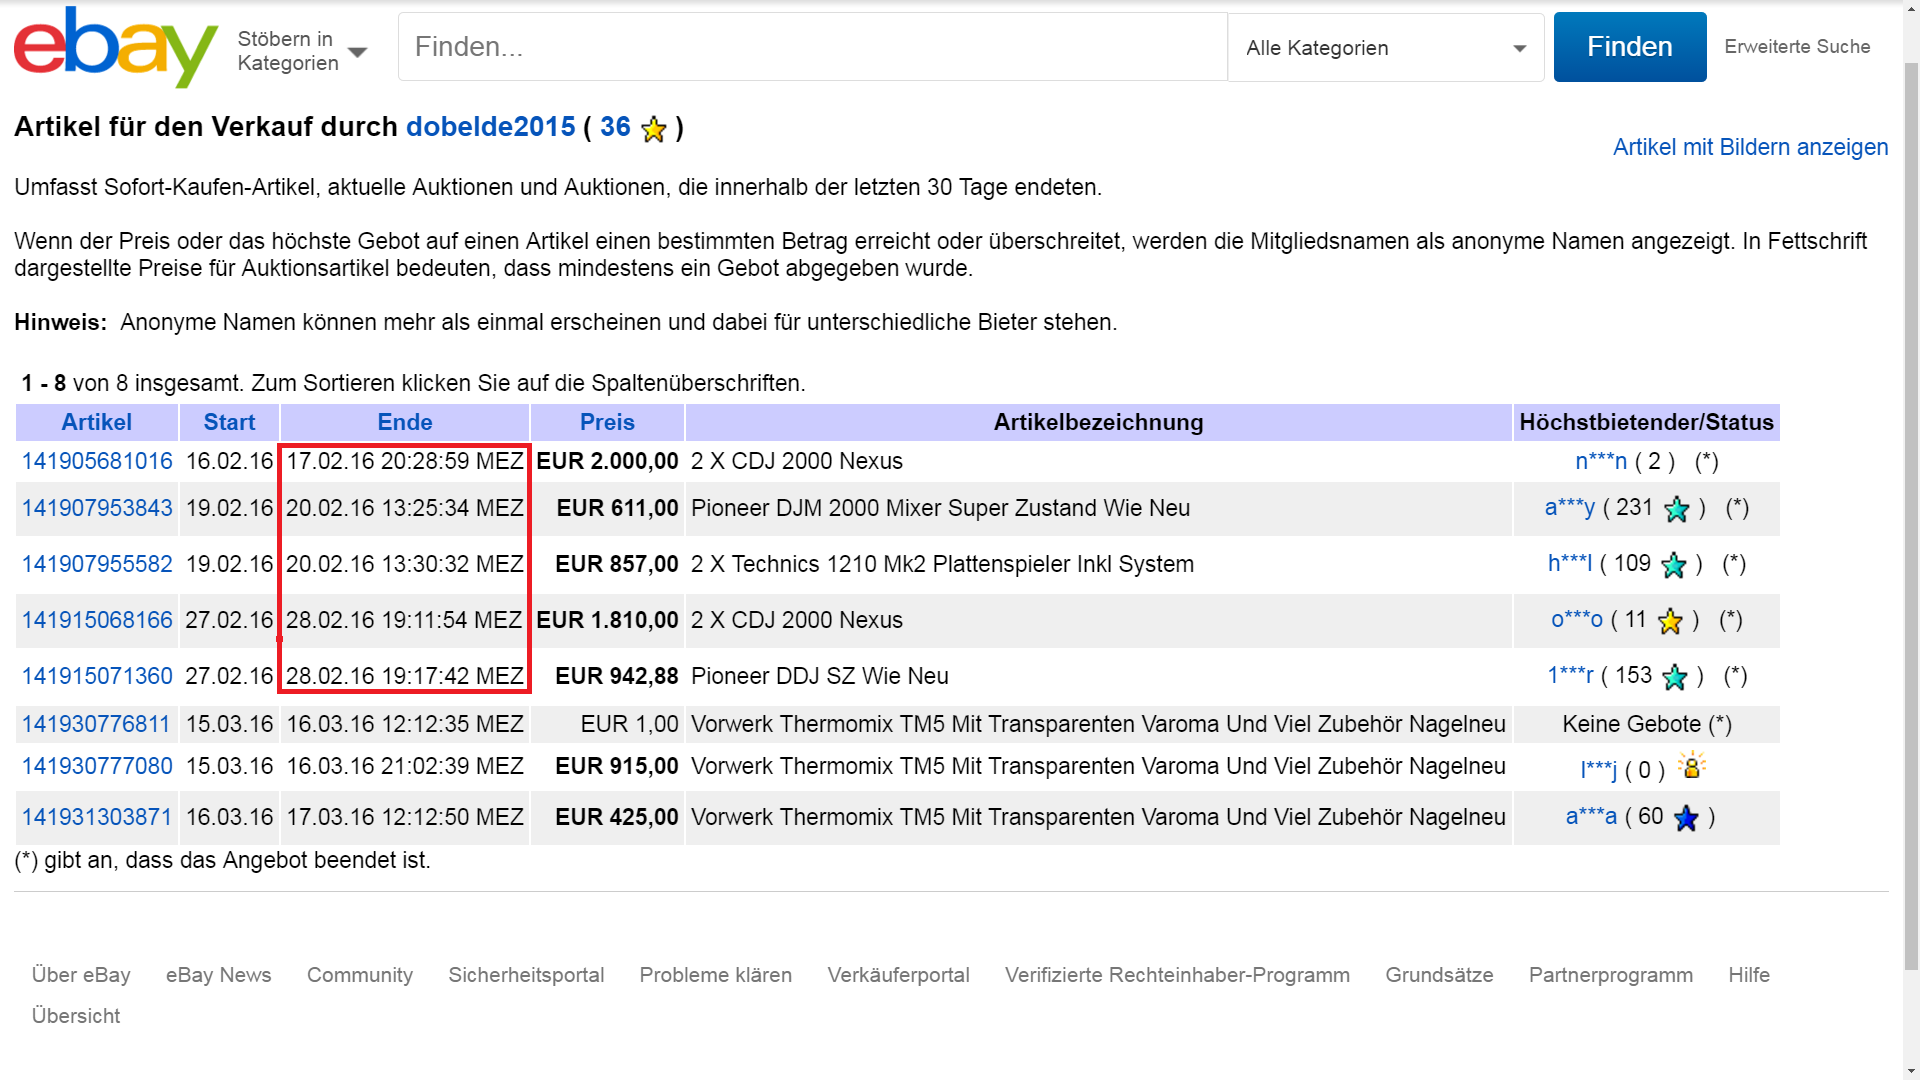Sort the table by Preis column
Viewport: 1920px width, 1080px height.
pos(607,422)
